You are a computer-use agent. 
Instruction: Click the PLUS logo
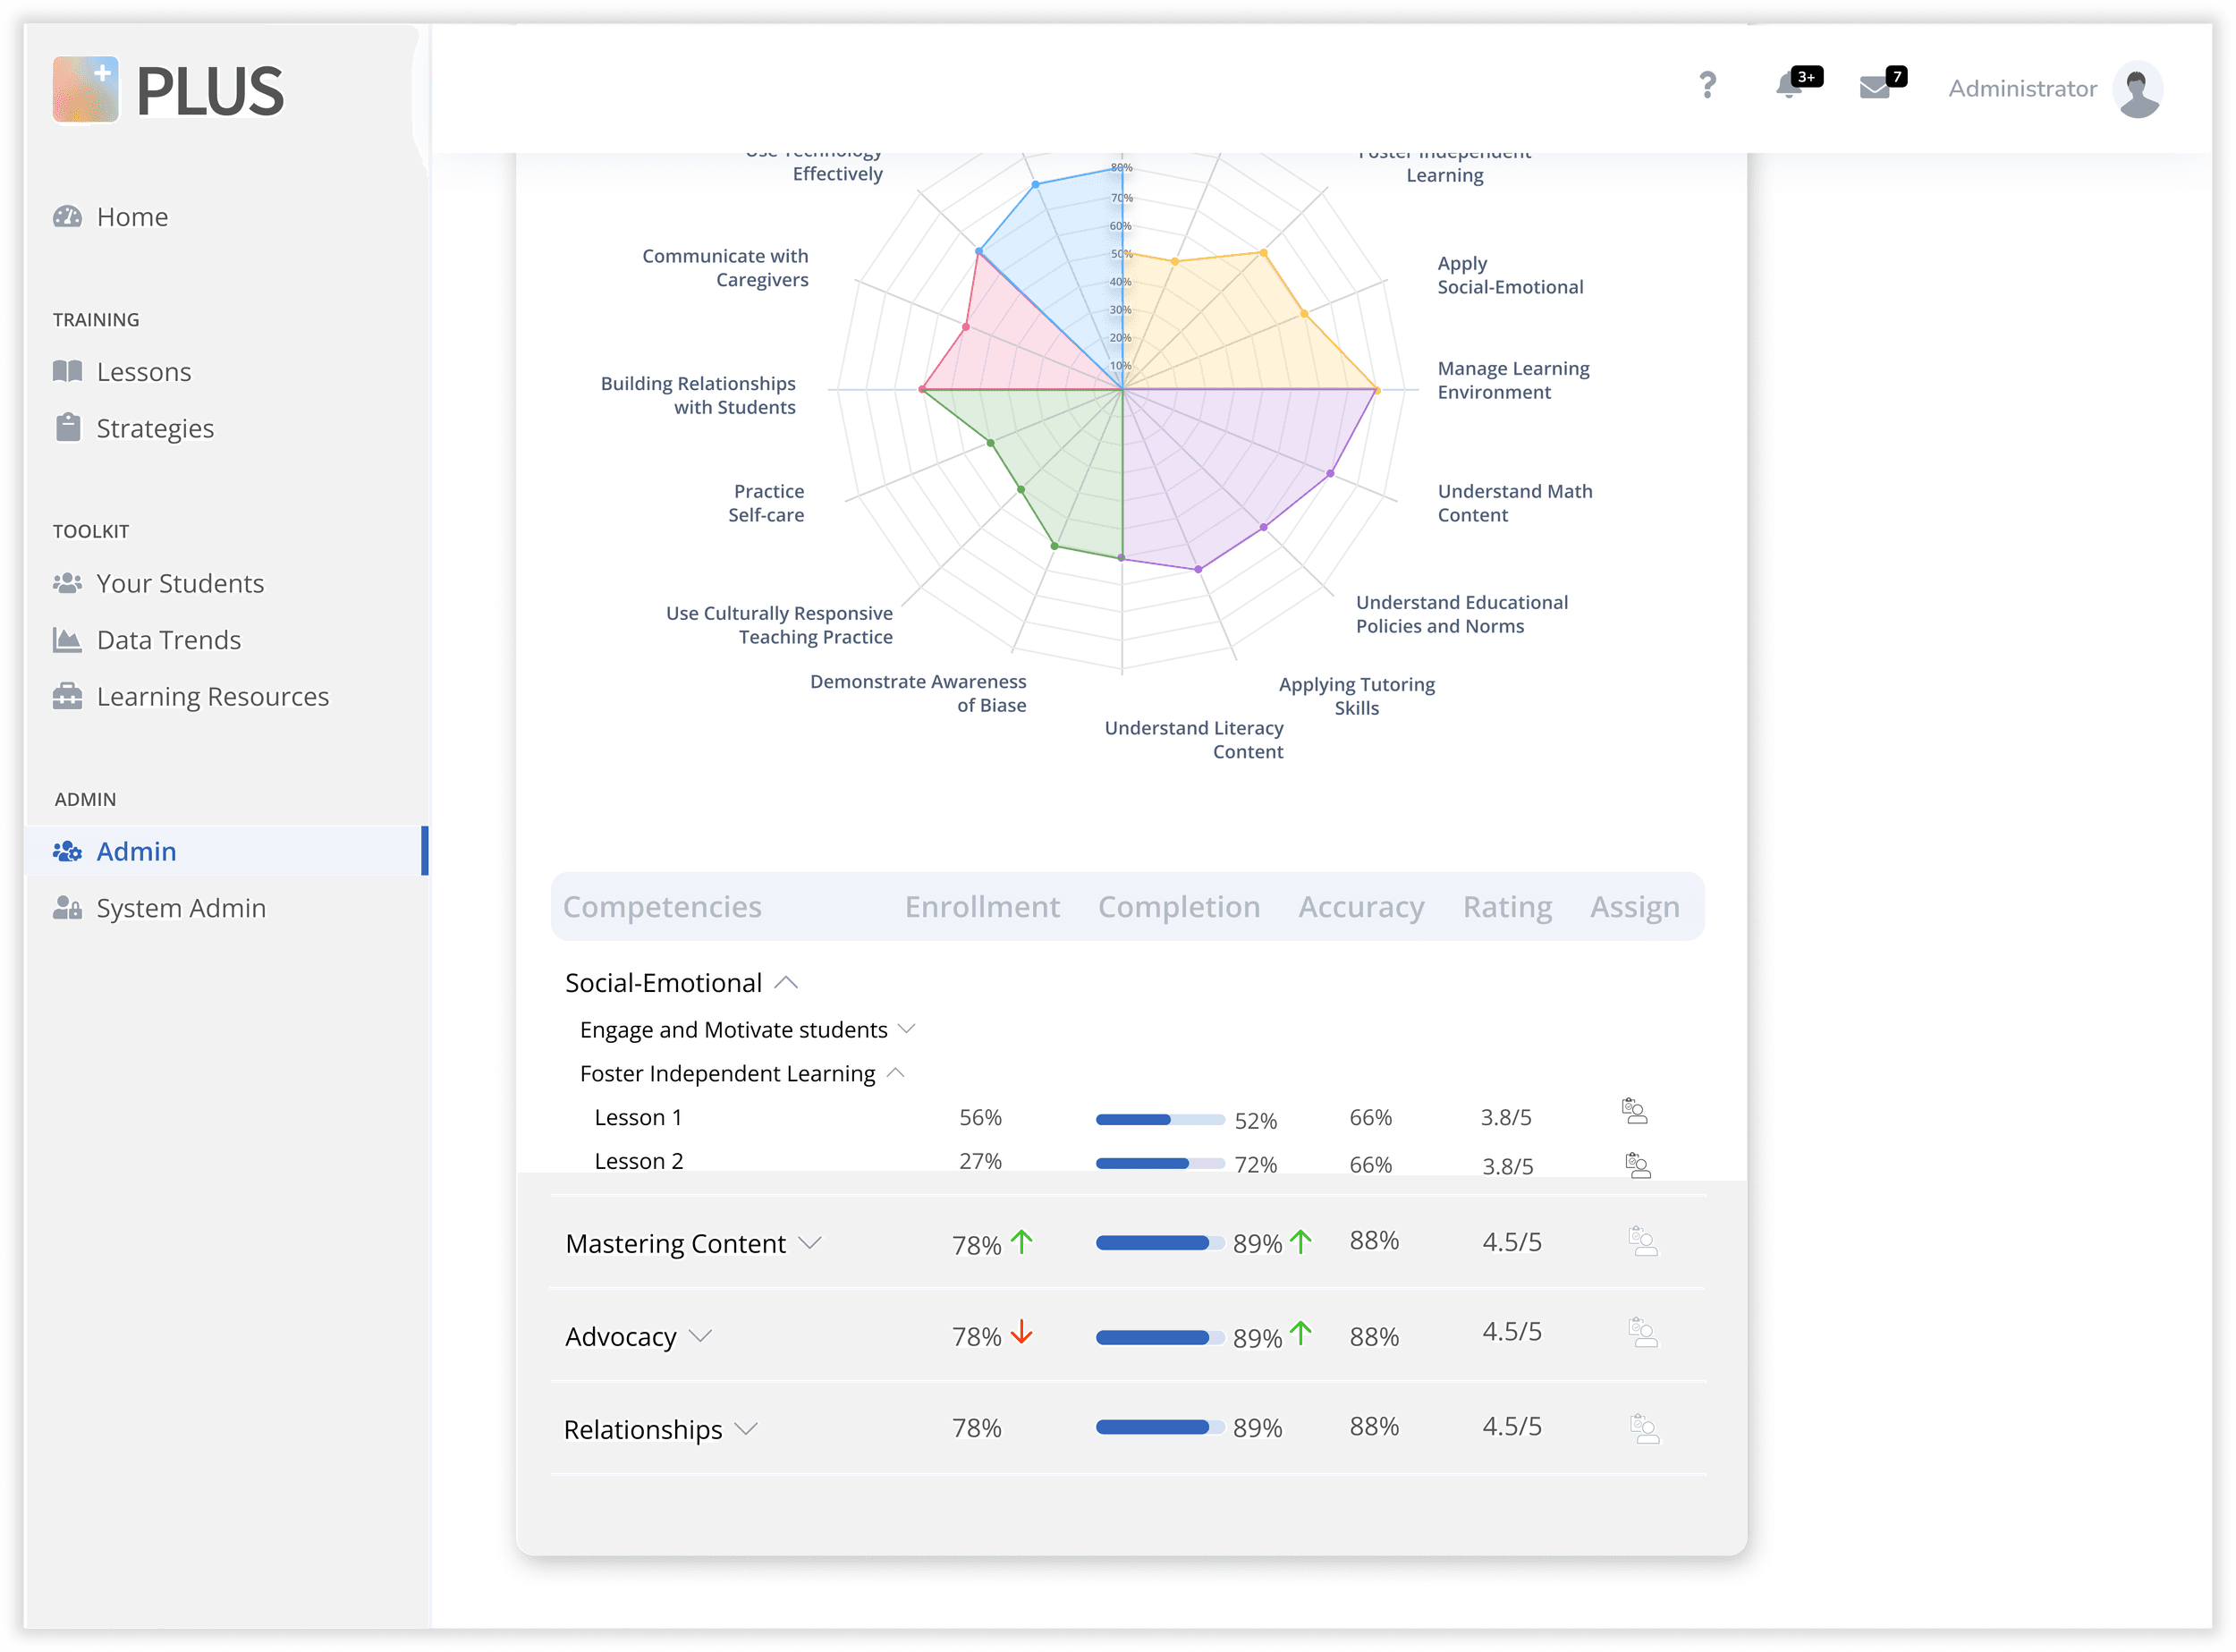coord(168,90)
